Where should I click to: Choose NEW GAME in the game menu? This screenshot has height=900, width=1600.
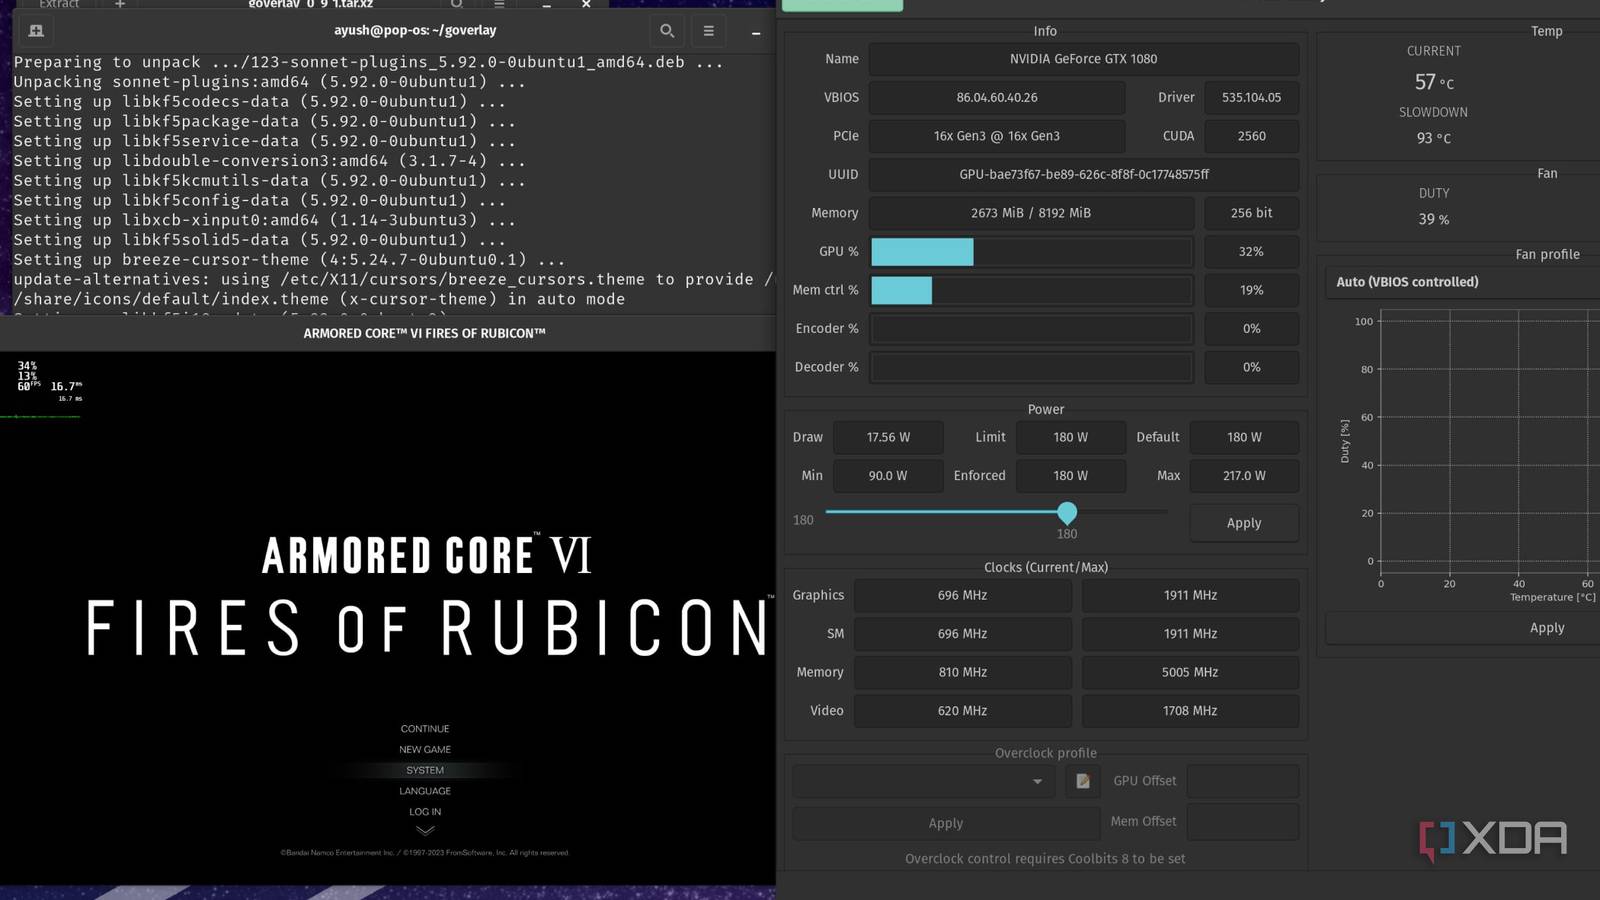coord(425,750)
